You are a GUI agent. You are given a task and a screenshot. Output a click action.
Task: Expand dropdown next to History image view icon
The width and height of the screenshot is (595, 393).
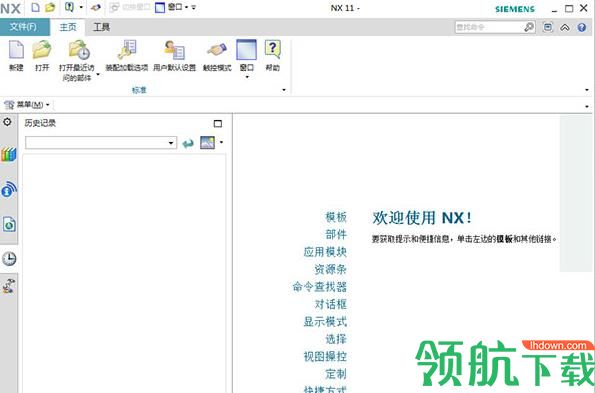[221, 143]
